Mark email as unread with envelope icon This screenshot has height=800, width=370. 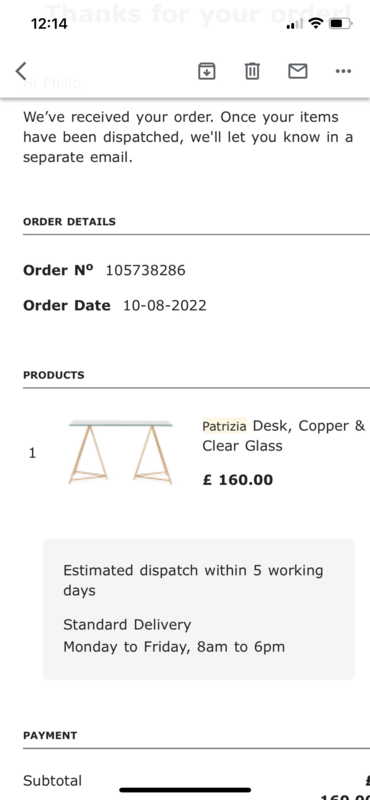(298, 71)
